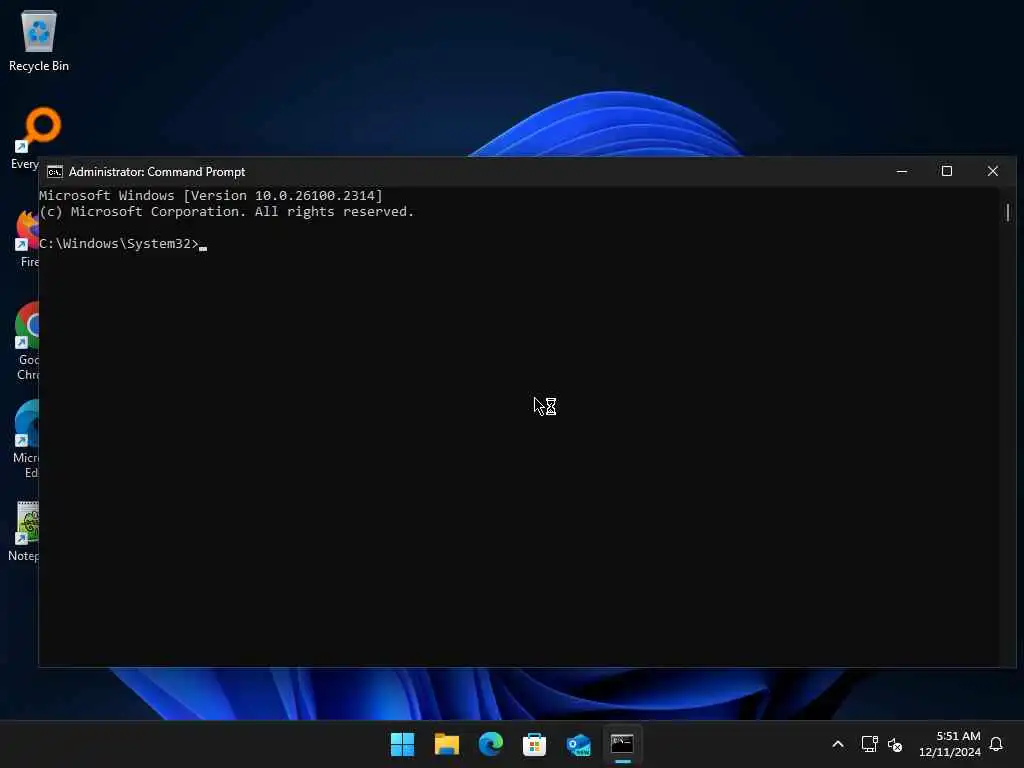Click the 'Administrator: Command Prompt' title text

point(157,172)
